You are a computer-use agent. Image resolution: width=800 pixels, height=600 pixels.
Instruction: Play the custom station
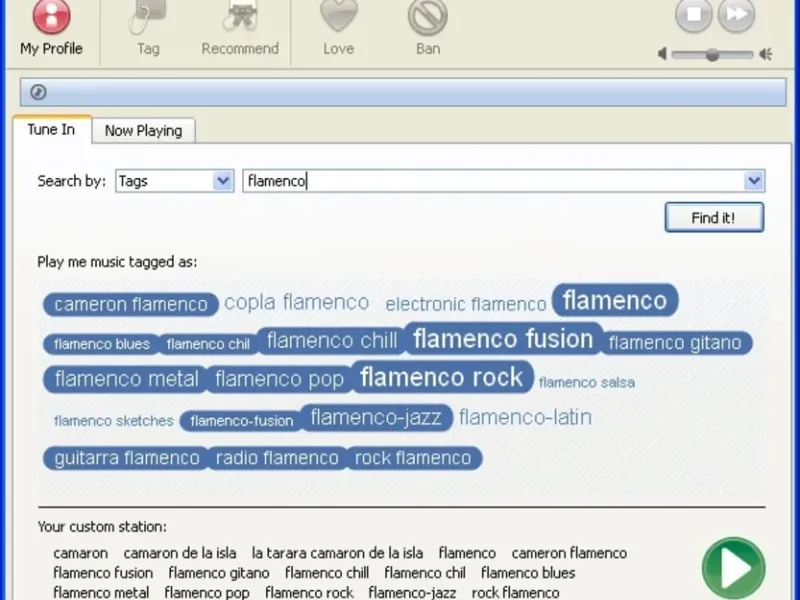pos(733,568)
